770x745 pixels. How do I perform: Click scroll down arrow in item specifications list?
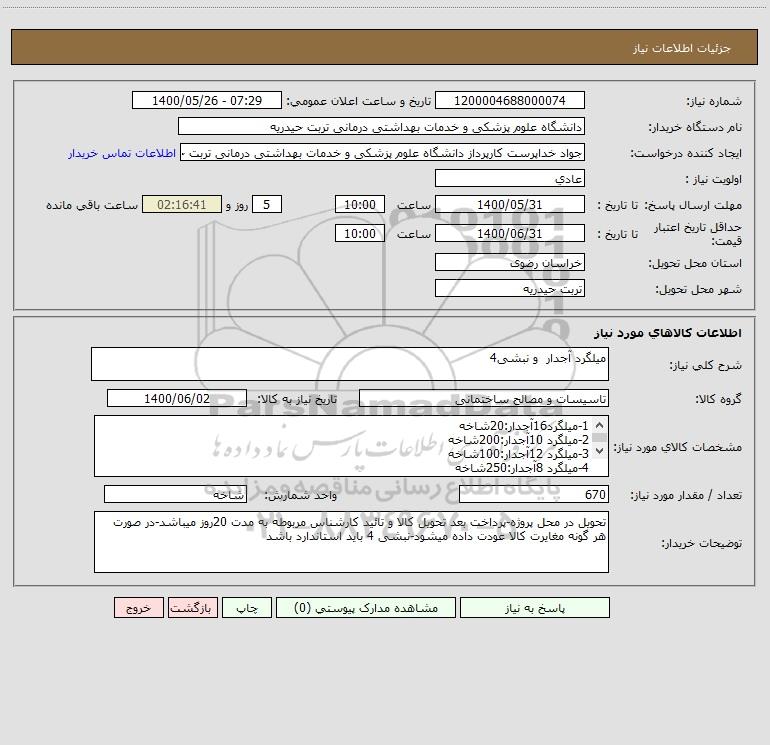coord(599,450)
